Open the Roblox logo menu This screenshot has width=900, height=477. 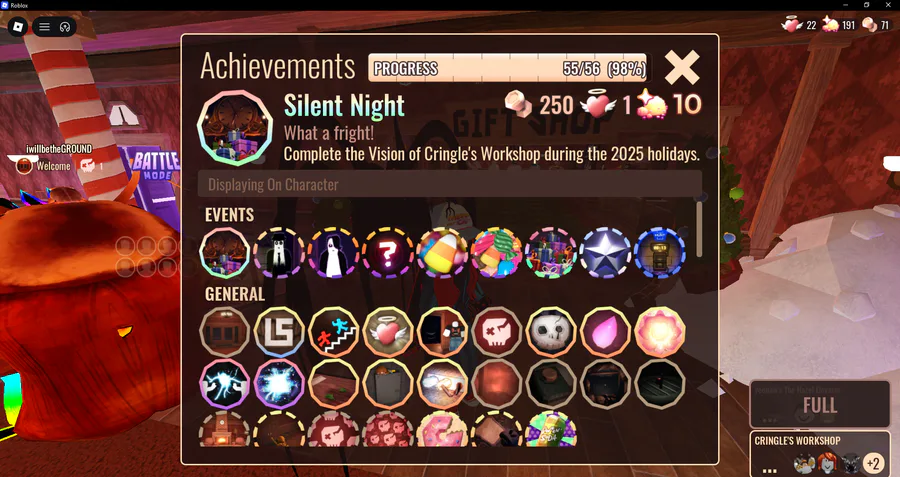[x=18, y=26]
